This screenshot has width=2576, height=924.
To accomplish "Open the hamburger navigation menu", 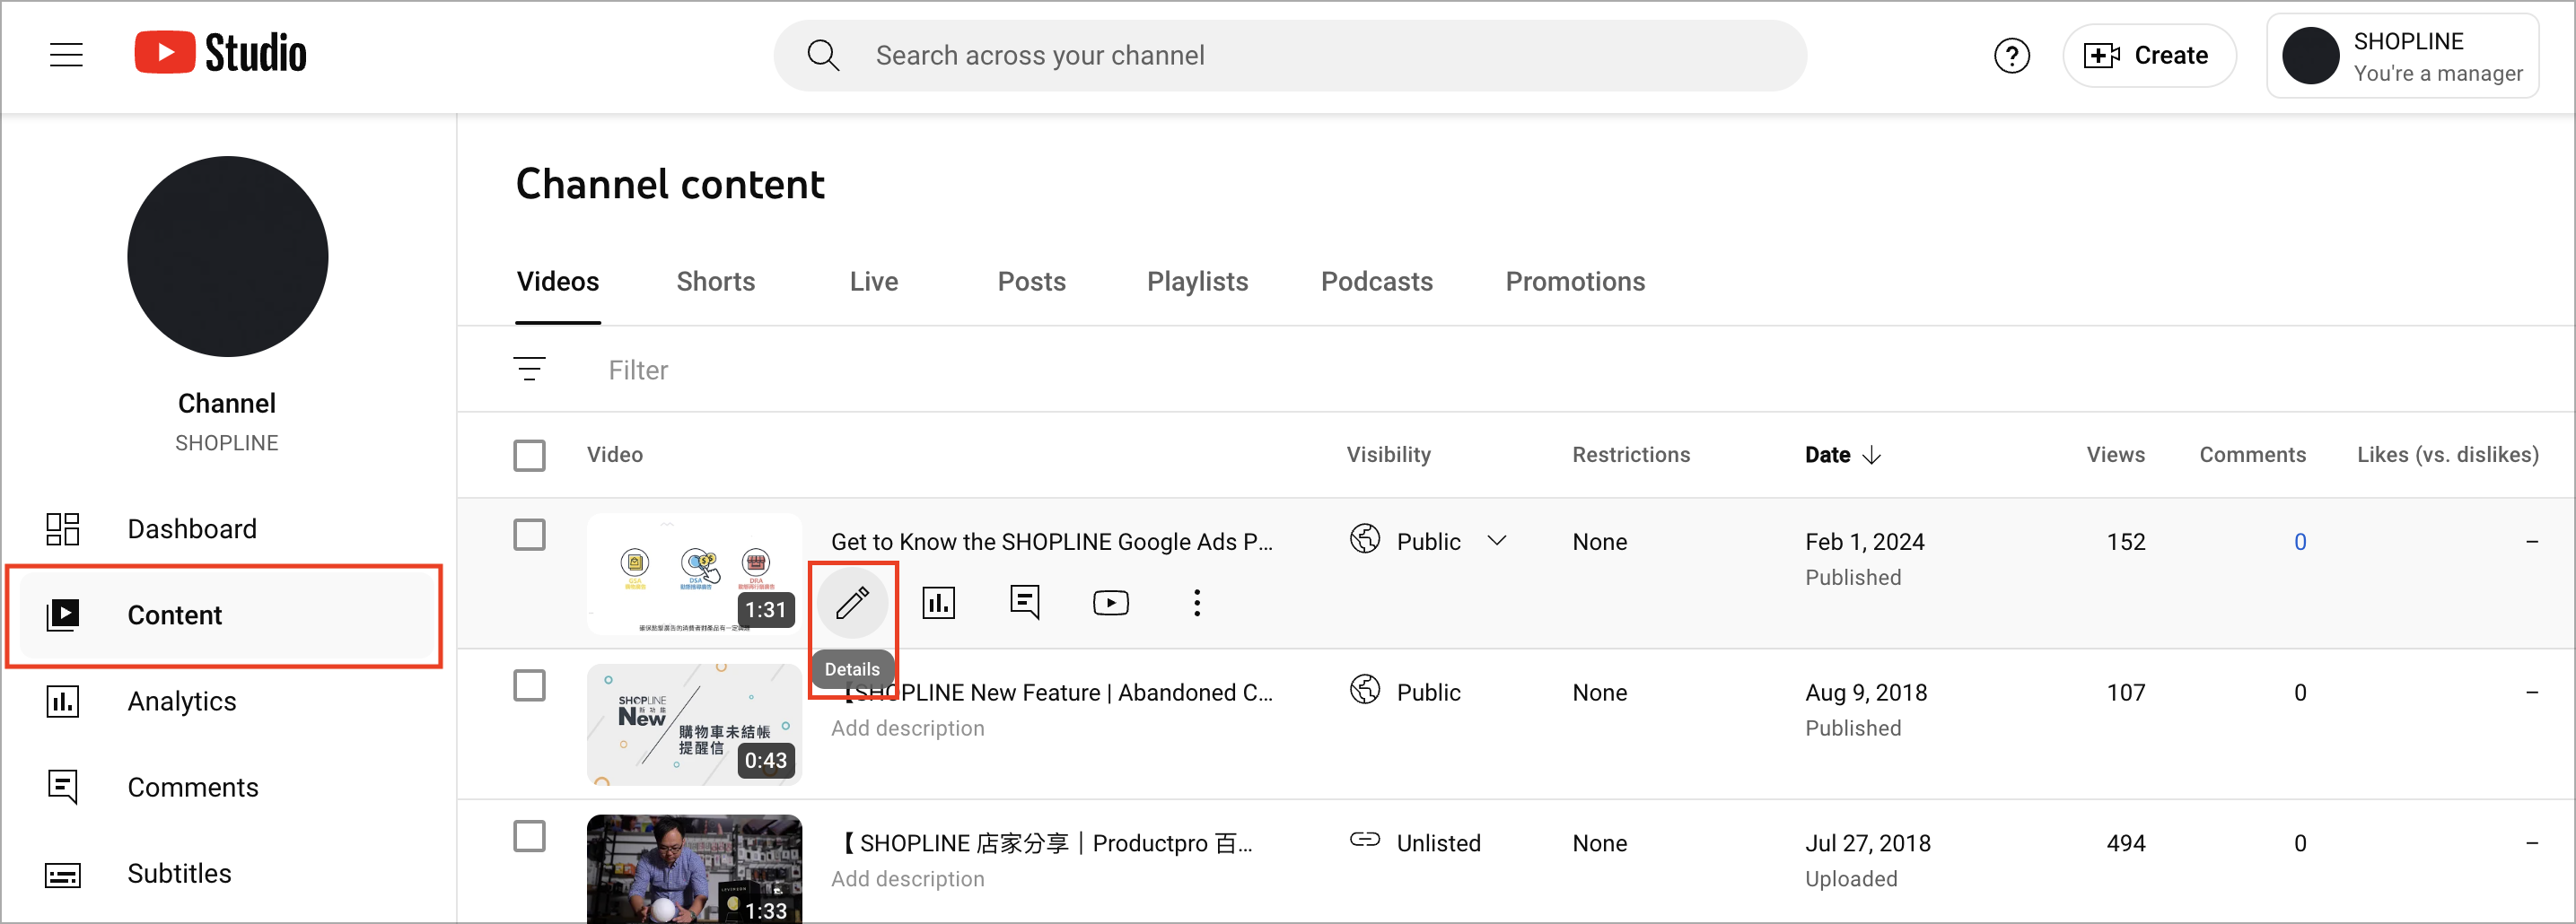I will click(x=66, y=54).
